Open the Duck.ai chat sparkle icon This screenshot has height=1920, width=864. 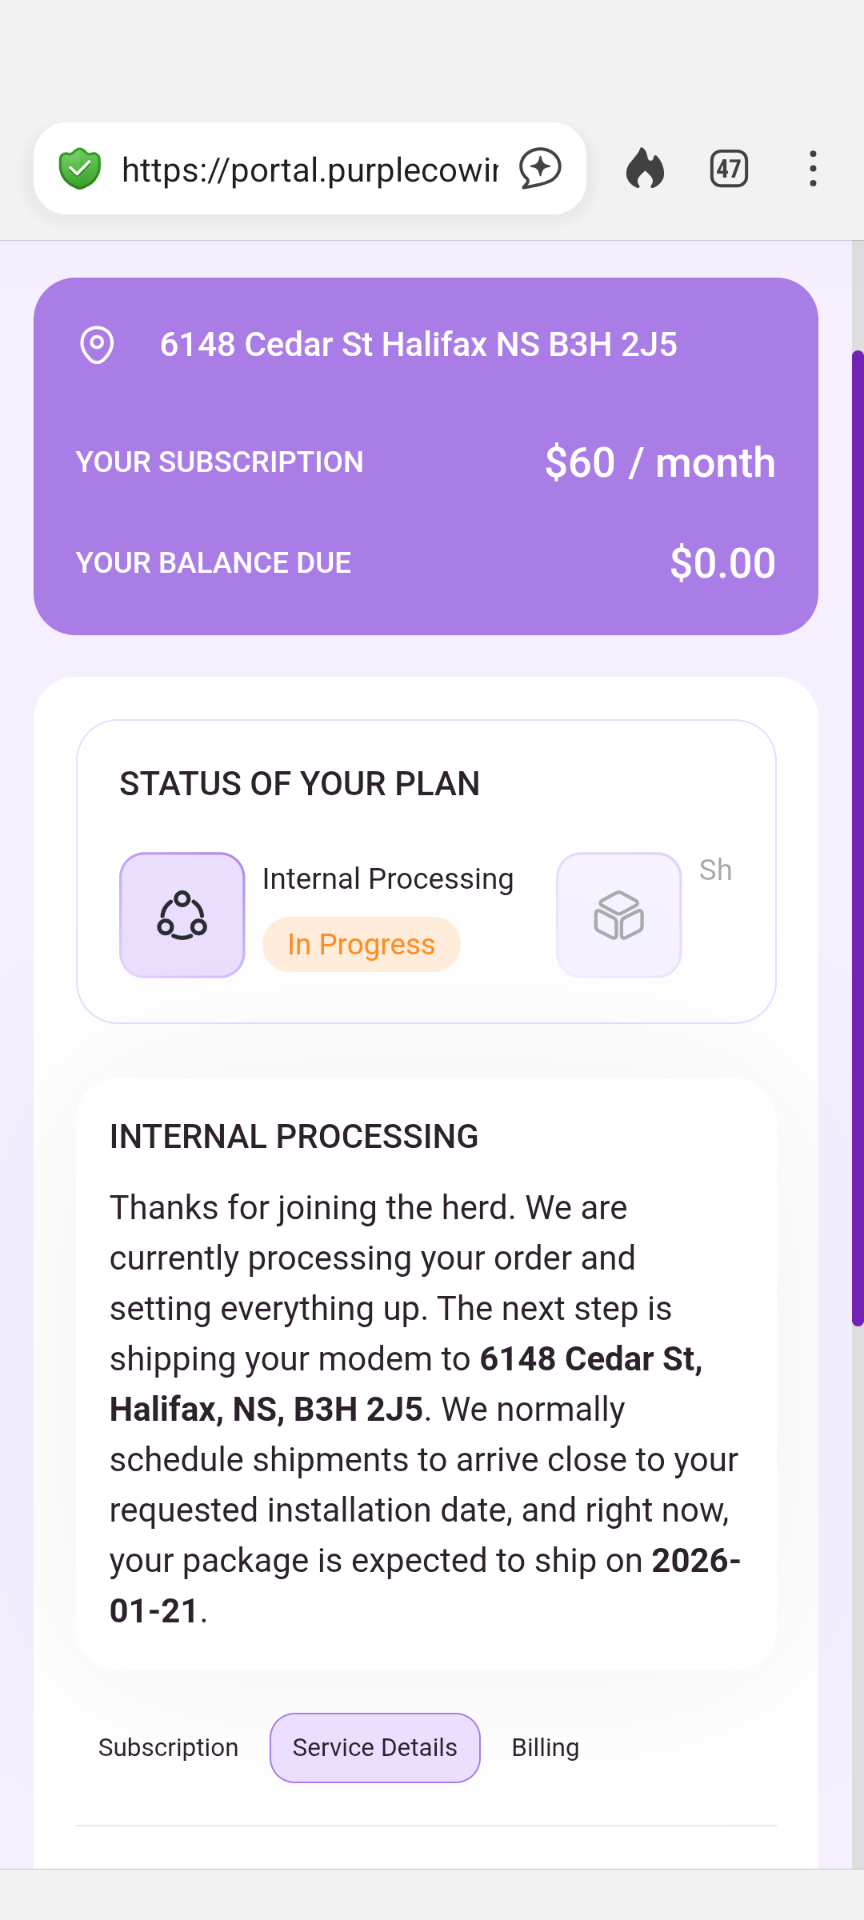(x=540, y=168)
